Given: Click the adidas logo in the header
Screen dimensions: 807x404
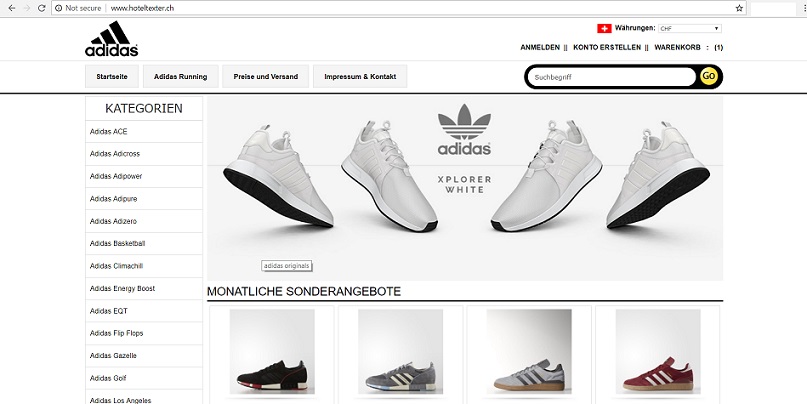Looking at the screenshot, I should [112, 39].
